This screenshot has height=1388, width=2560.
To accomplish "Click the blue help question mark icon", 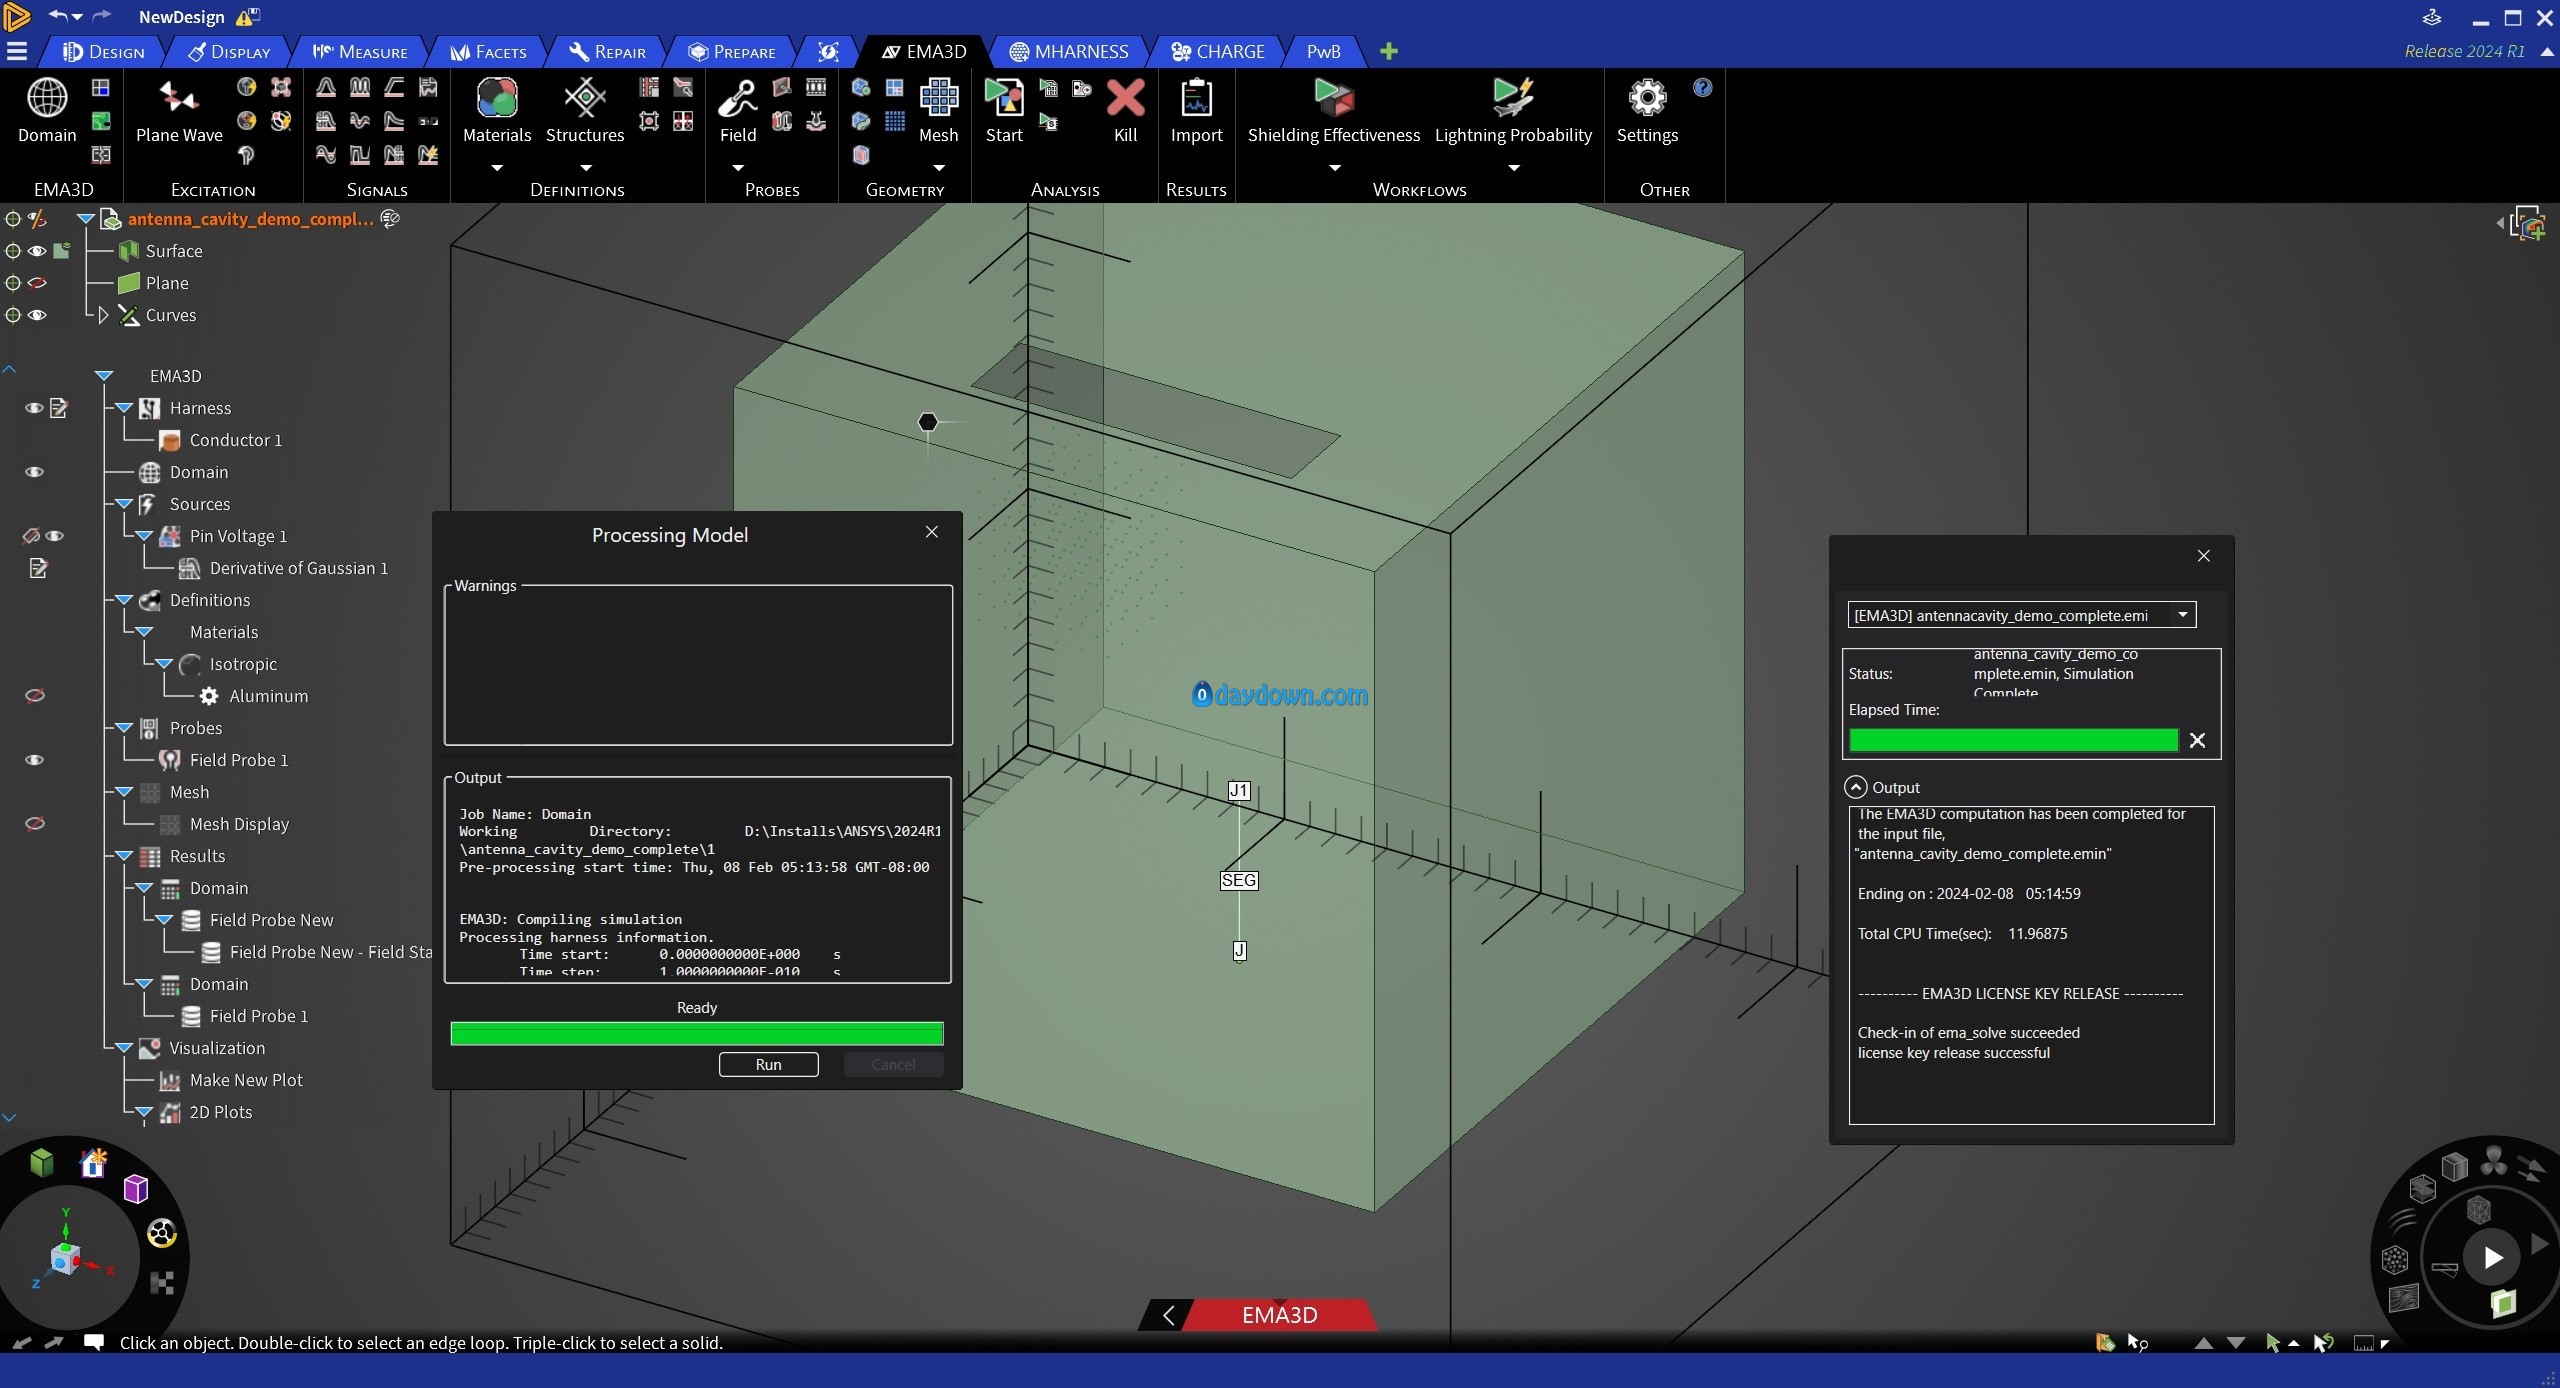I will click(1703, 88).
